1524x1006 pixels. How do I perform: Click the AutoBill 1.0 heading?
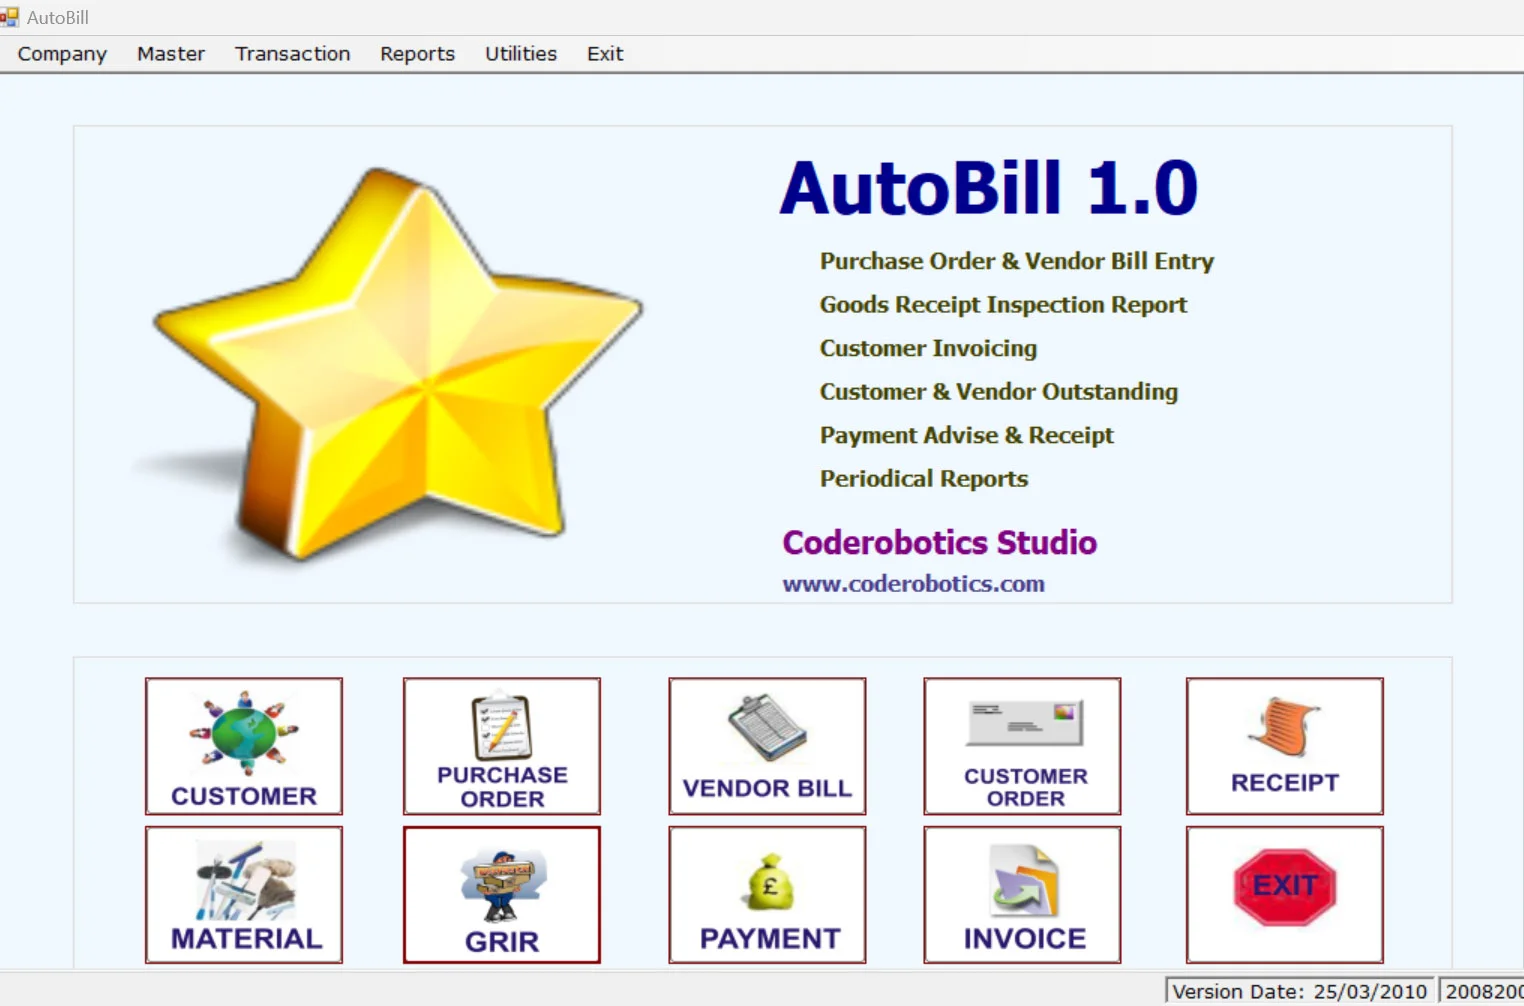coord(989,188)
